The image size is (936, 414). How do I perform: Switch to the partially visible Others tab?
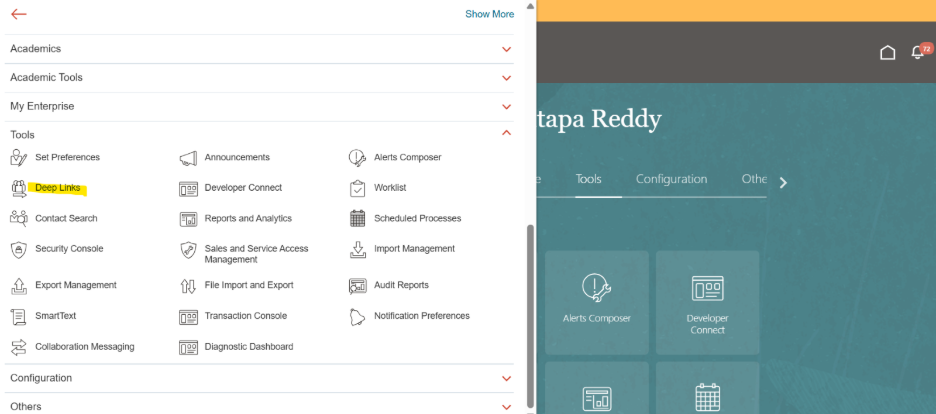754,179
